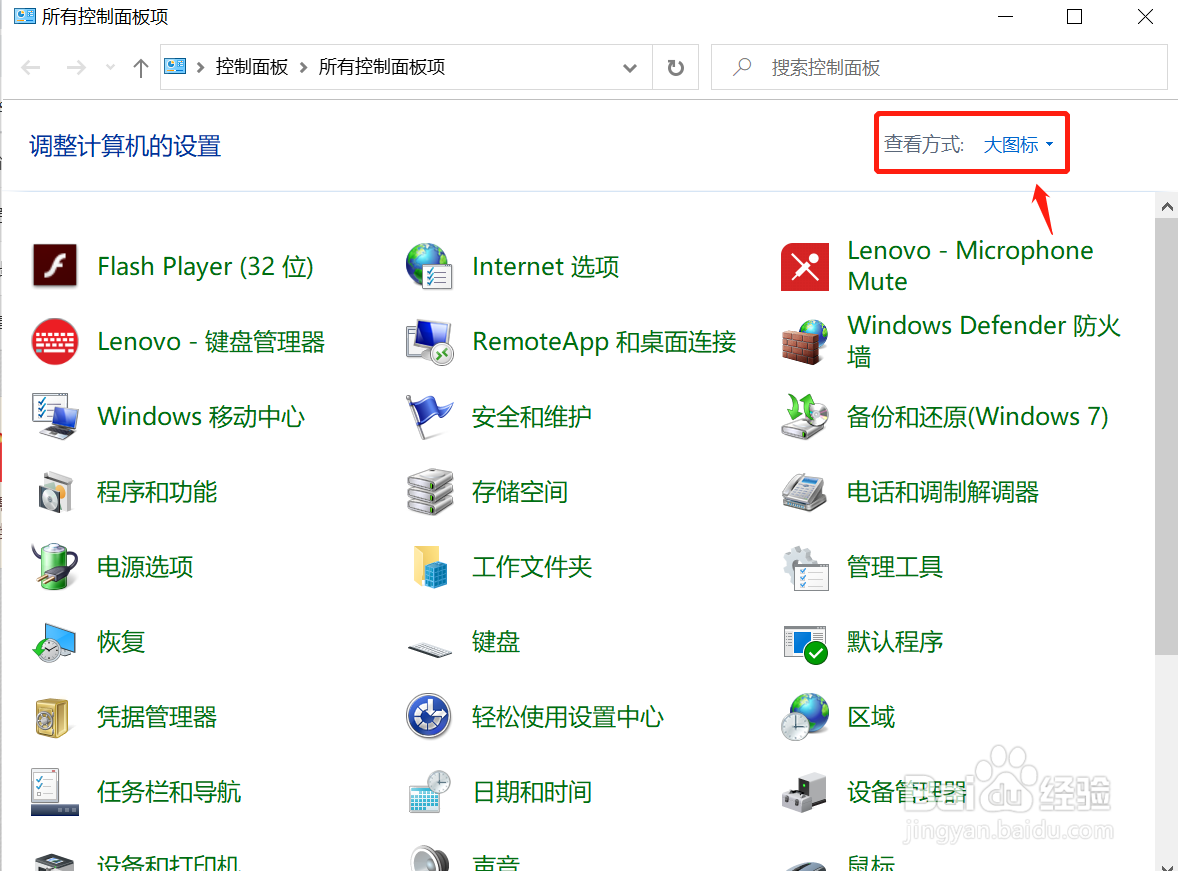Click the Lenovo 键盘管理器 red keyboard icon
1178x871 pixels.
click(x=55, y=341)
